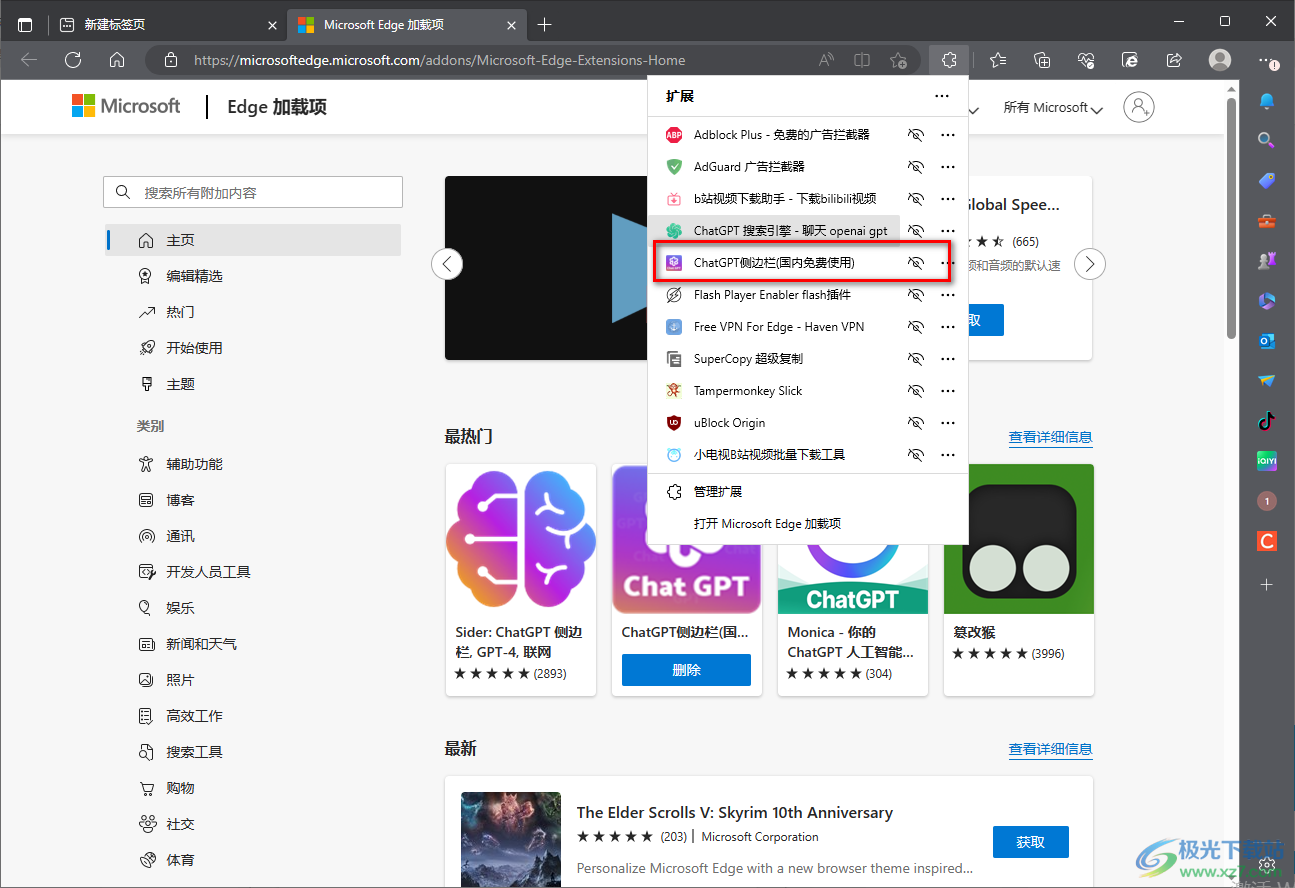Viewport: 1295px width, 888px height.
Task: Toggle visibility eye for ChatGPT侧边栏
Action: (x=915, y=263)
